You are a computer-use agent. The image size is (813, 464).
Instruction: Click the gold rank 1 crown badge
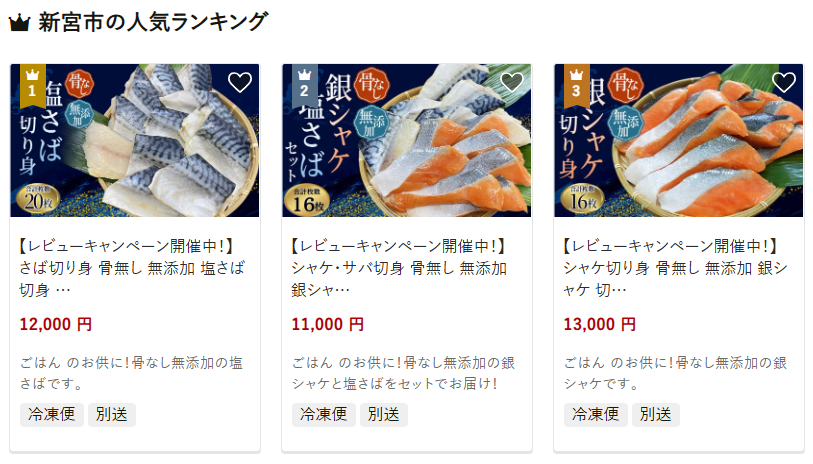33,85
